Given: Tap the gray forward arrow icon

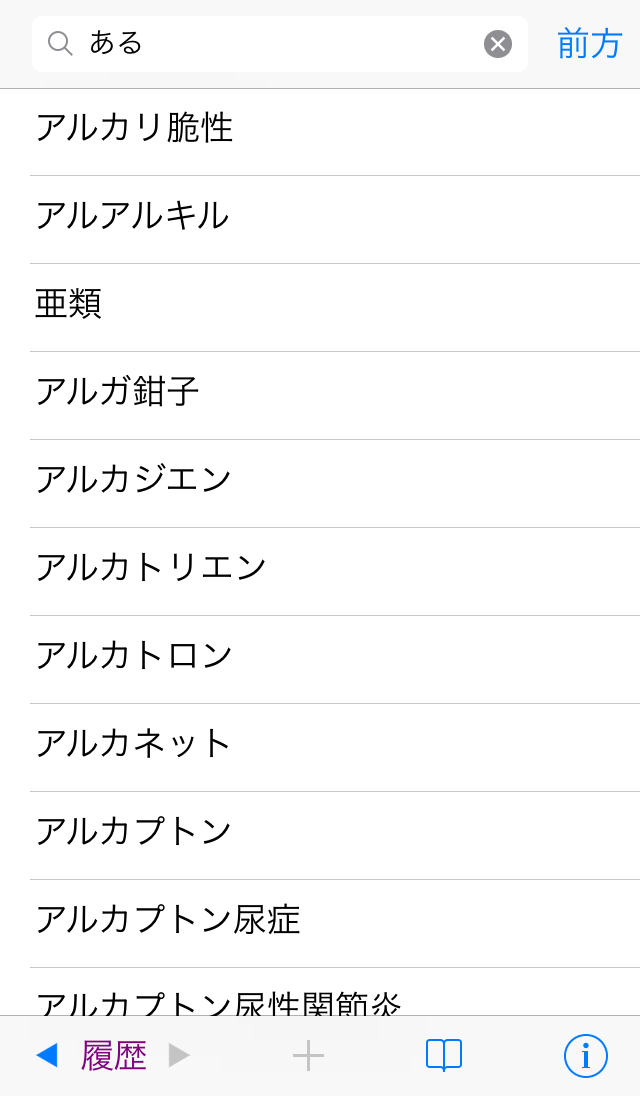Looking at the screenshot, I should [179, 1055].
